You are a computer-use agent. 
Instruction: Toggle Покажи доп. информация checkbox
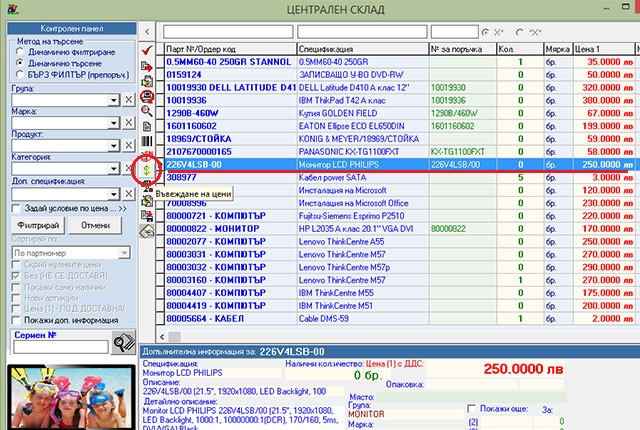pyautogui.click(x=16, y=320)
